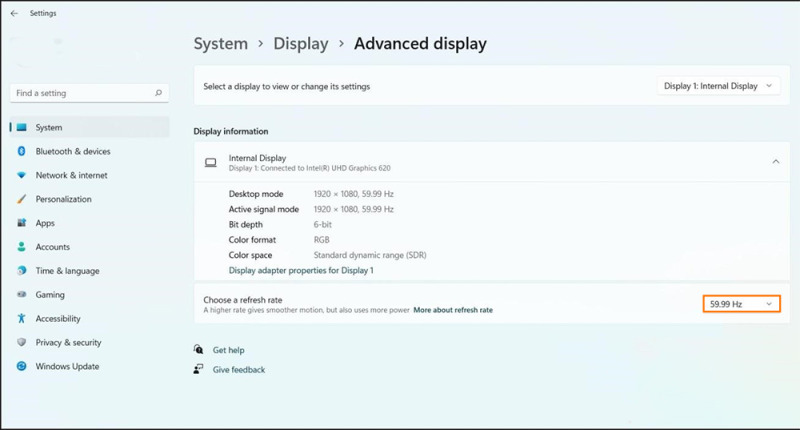This screenshot has height=430, width=800.
Task: Open Windows Update icon in sidebar
Action: pyautogui.click(x=21, y=367)
